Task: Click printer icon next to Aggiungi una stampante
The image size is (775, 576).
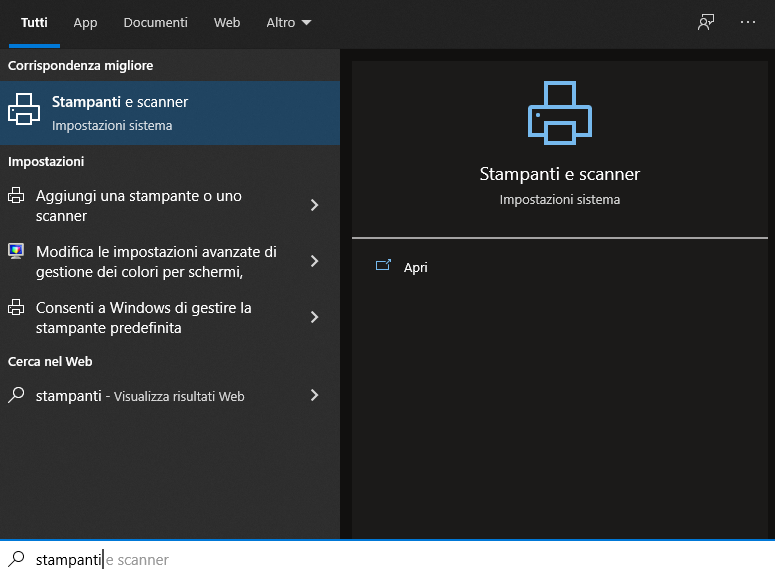Action: point(16,195)
